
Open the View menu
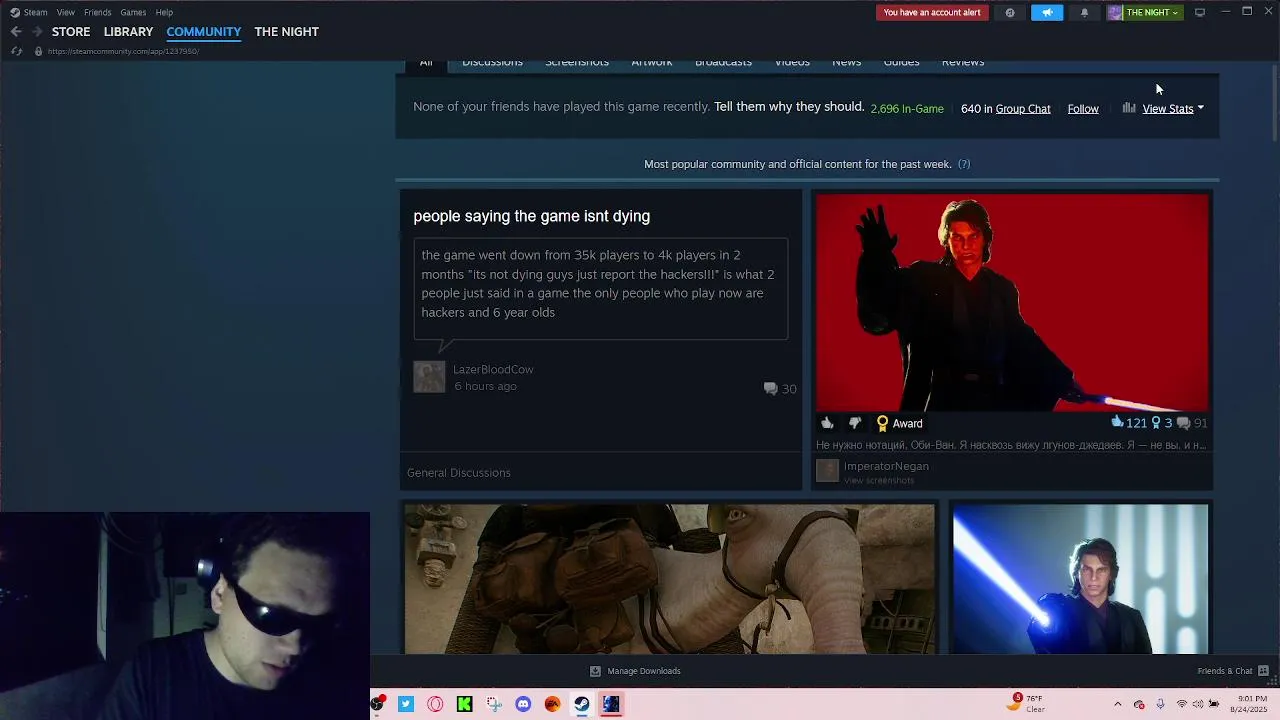pos(65,12)
